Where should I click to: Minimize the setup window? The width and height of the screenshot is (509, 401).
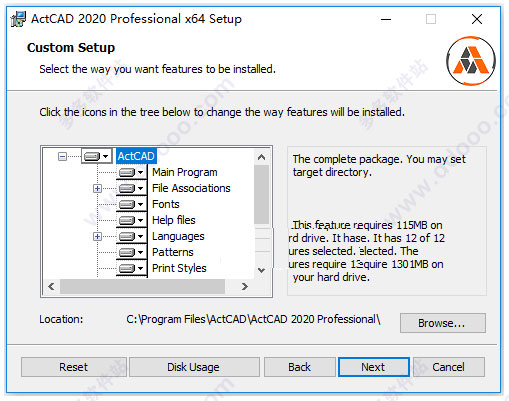click(x=386, y=19)
